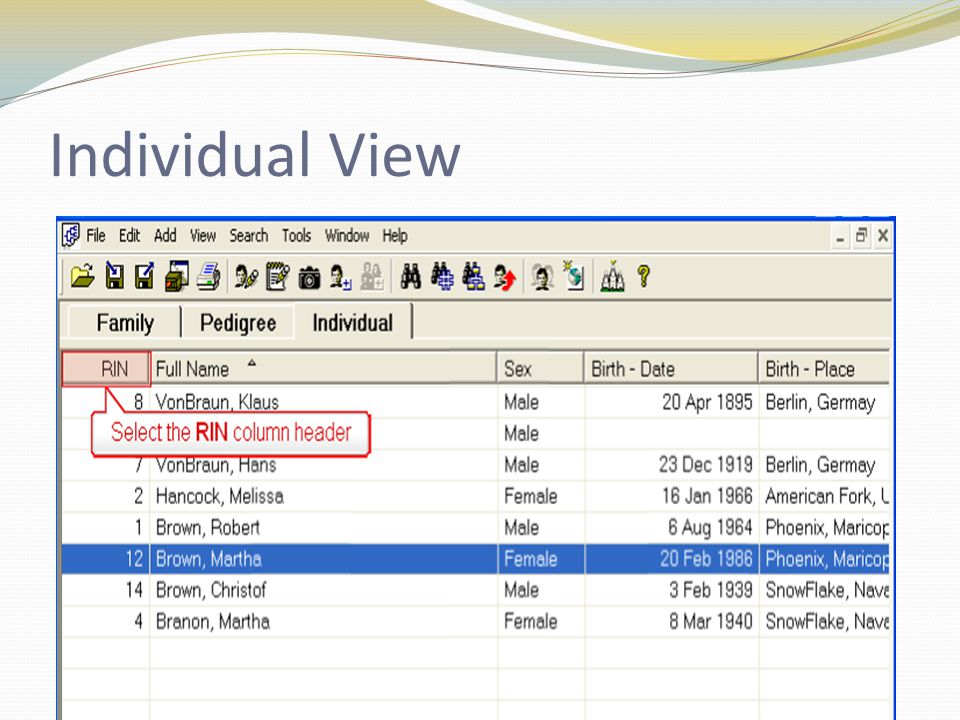
Task: Click birth place American Fork cell
Action: coord(824,496)
